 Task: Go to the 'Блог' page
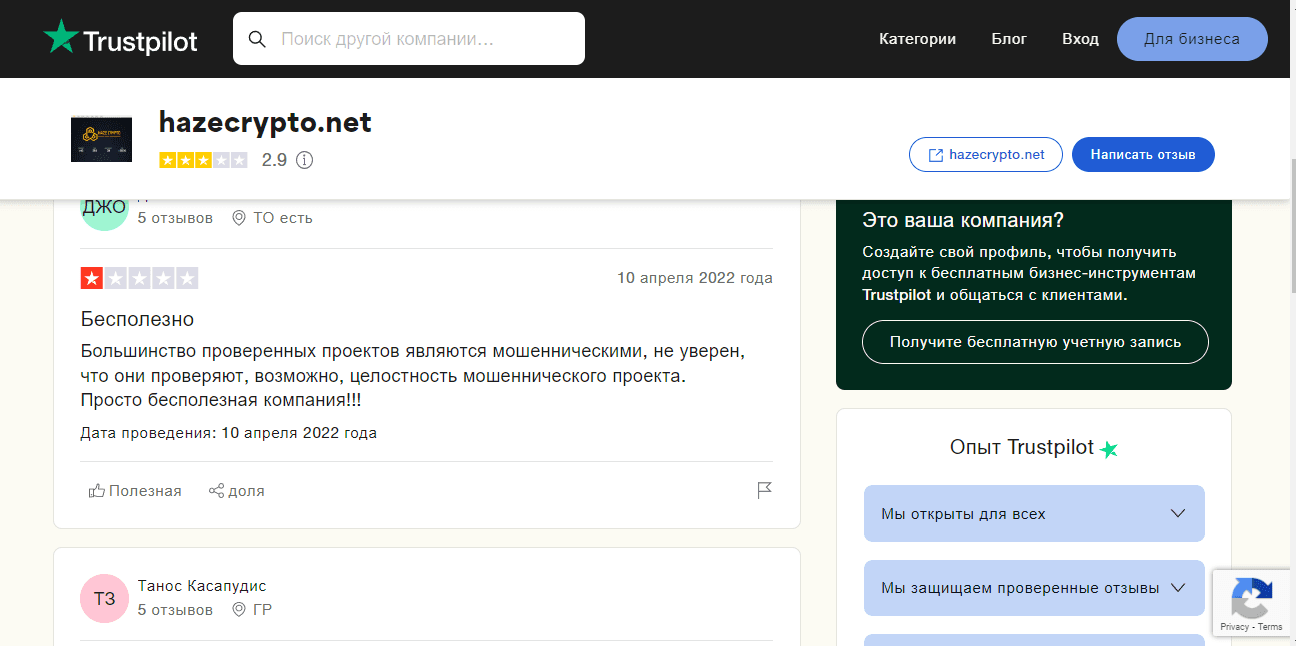(1009, 39)
